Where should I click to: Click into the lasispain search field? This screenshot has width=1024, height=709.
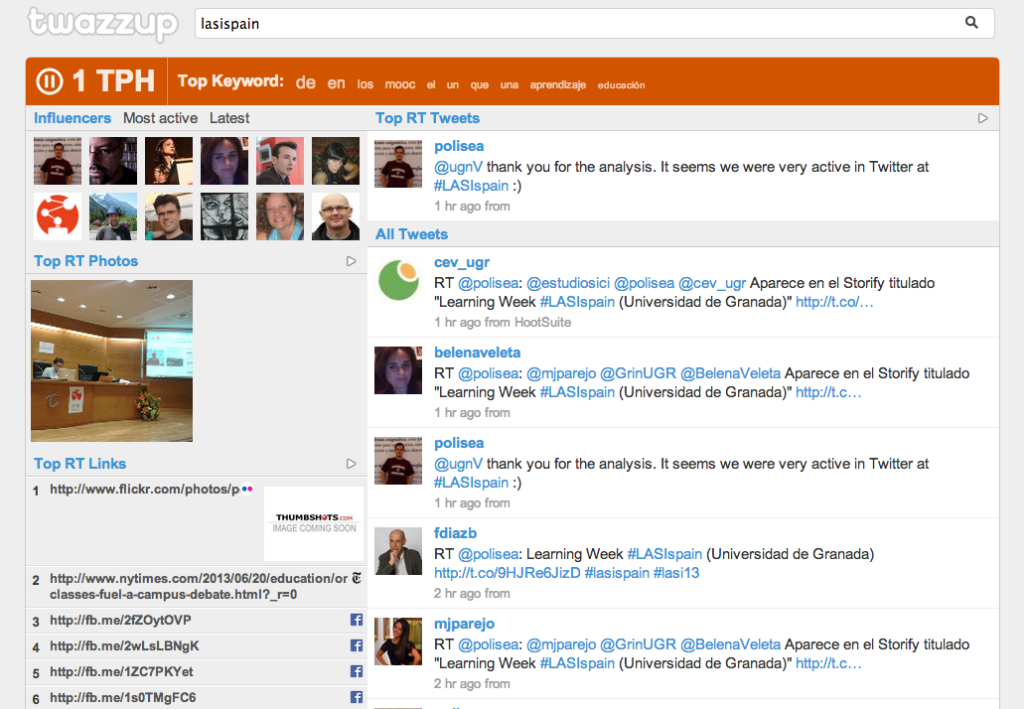594,24
